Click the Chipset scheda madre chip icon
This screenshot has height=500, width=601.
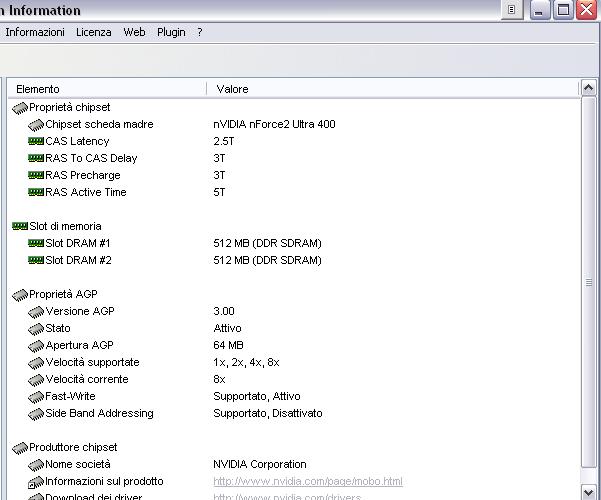coord(36,125)
